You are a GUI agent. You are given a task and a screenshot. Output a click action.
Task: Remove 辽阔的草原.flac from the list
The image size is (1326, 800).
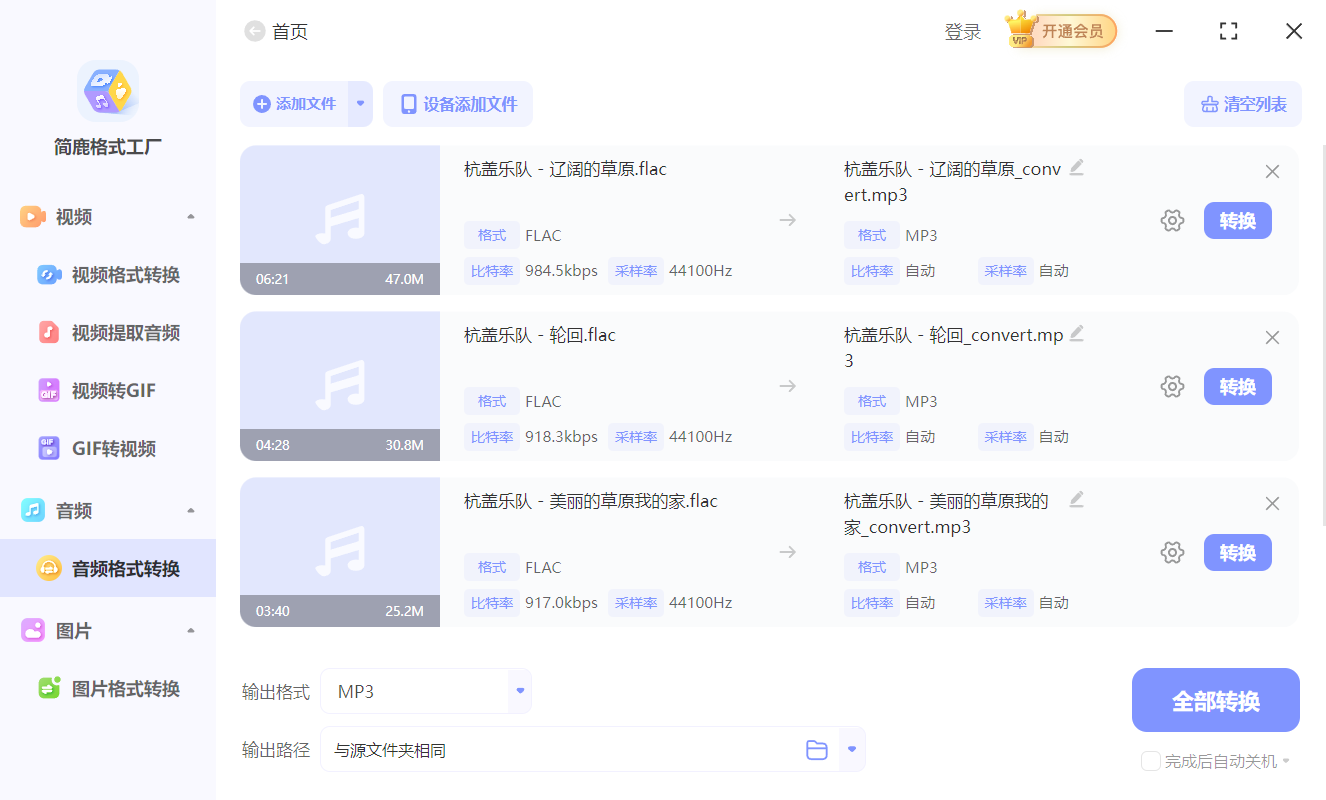point(1272,172)
